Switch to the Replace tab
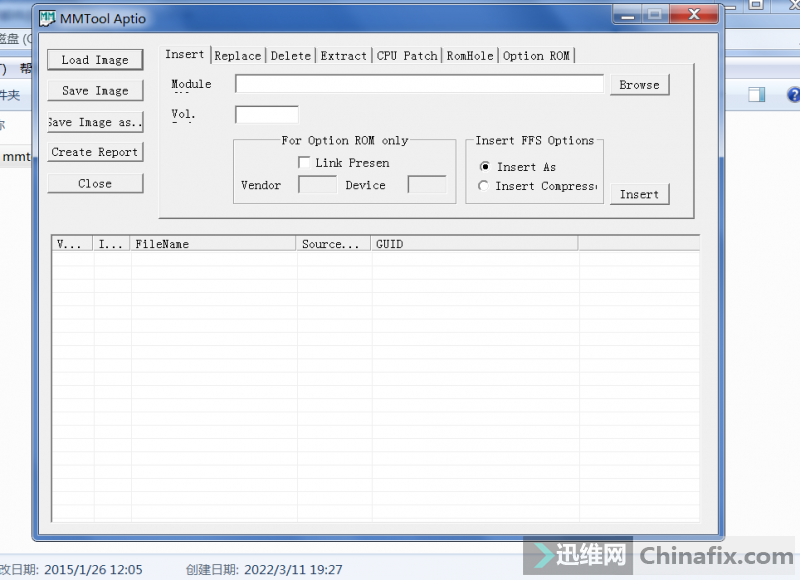The width and height of the screenshot is (800, 580). coord(238,56)
